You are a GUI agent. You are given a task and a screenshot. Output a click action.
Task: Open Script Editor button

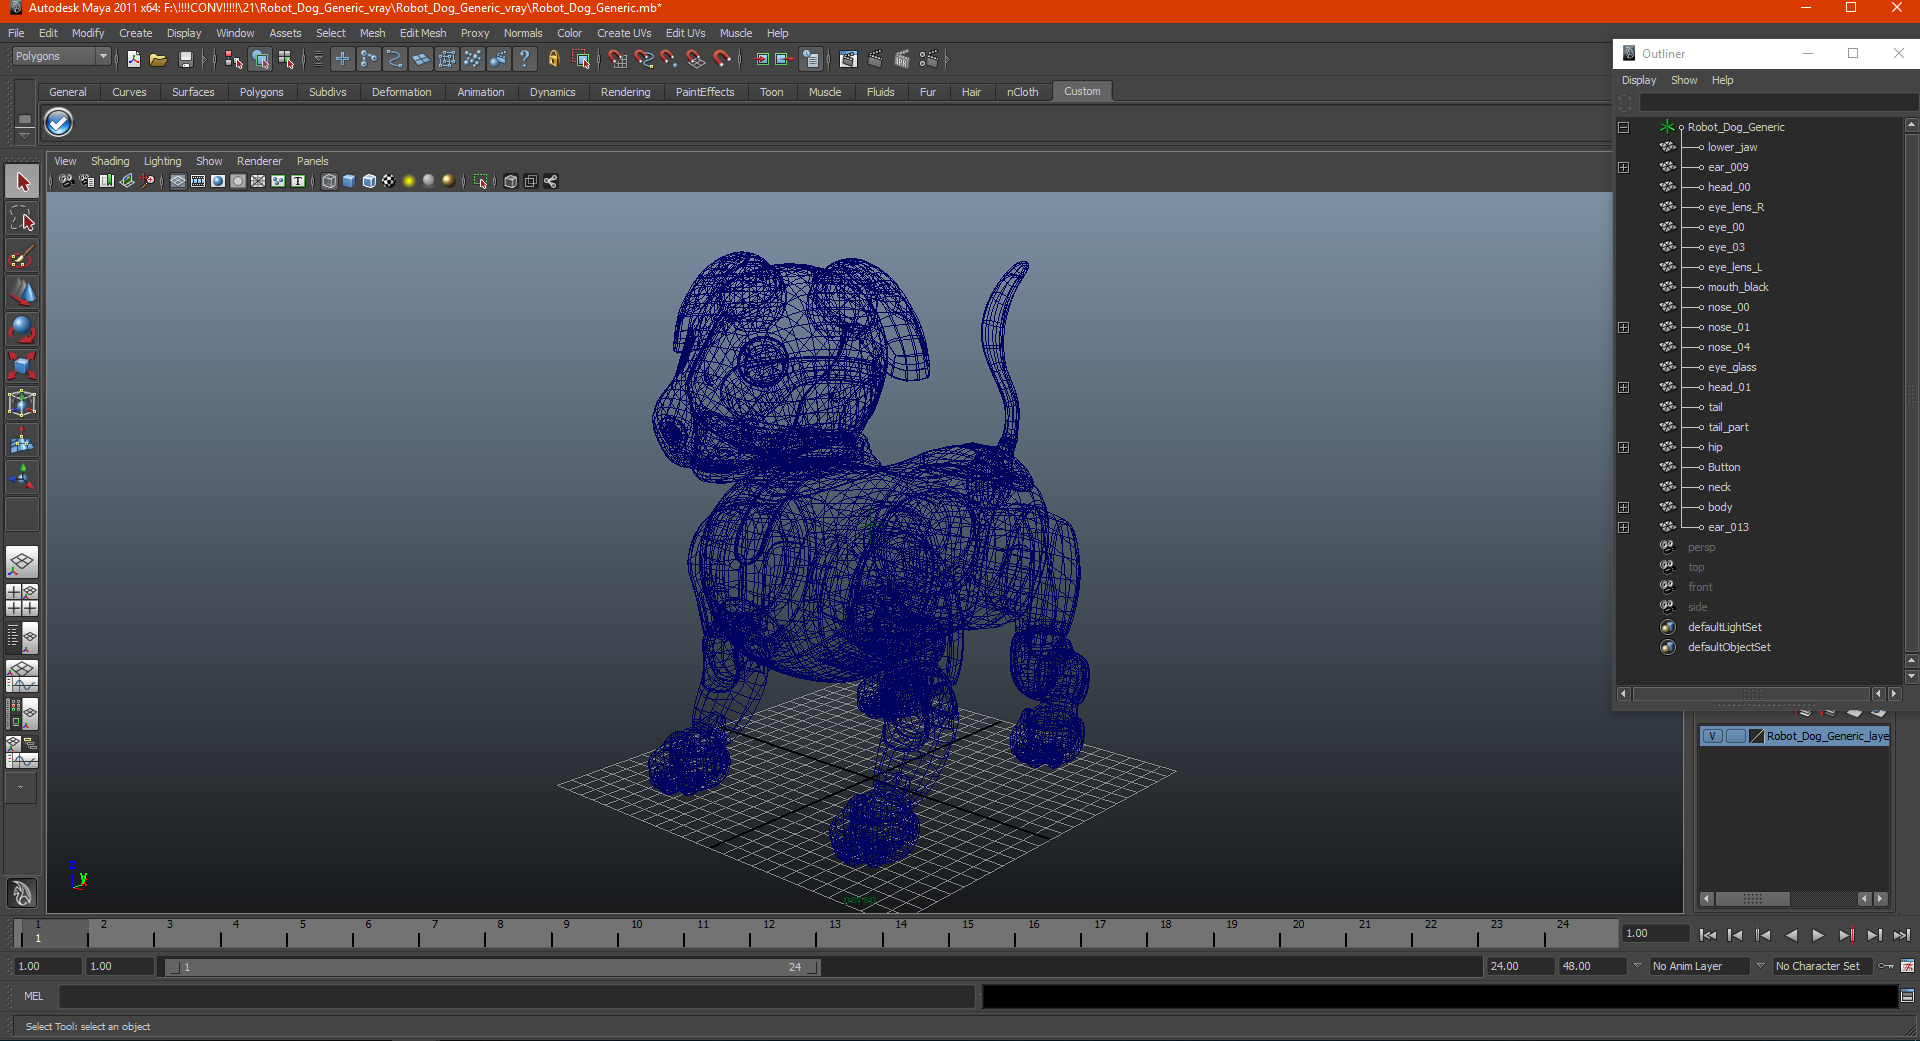pyautogui.click(x=1907, y=996)
